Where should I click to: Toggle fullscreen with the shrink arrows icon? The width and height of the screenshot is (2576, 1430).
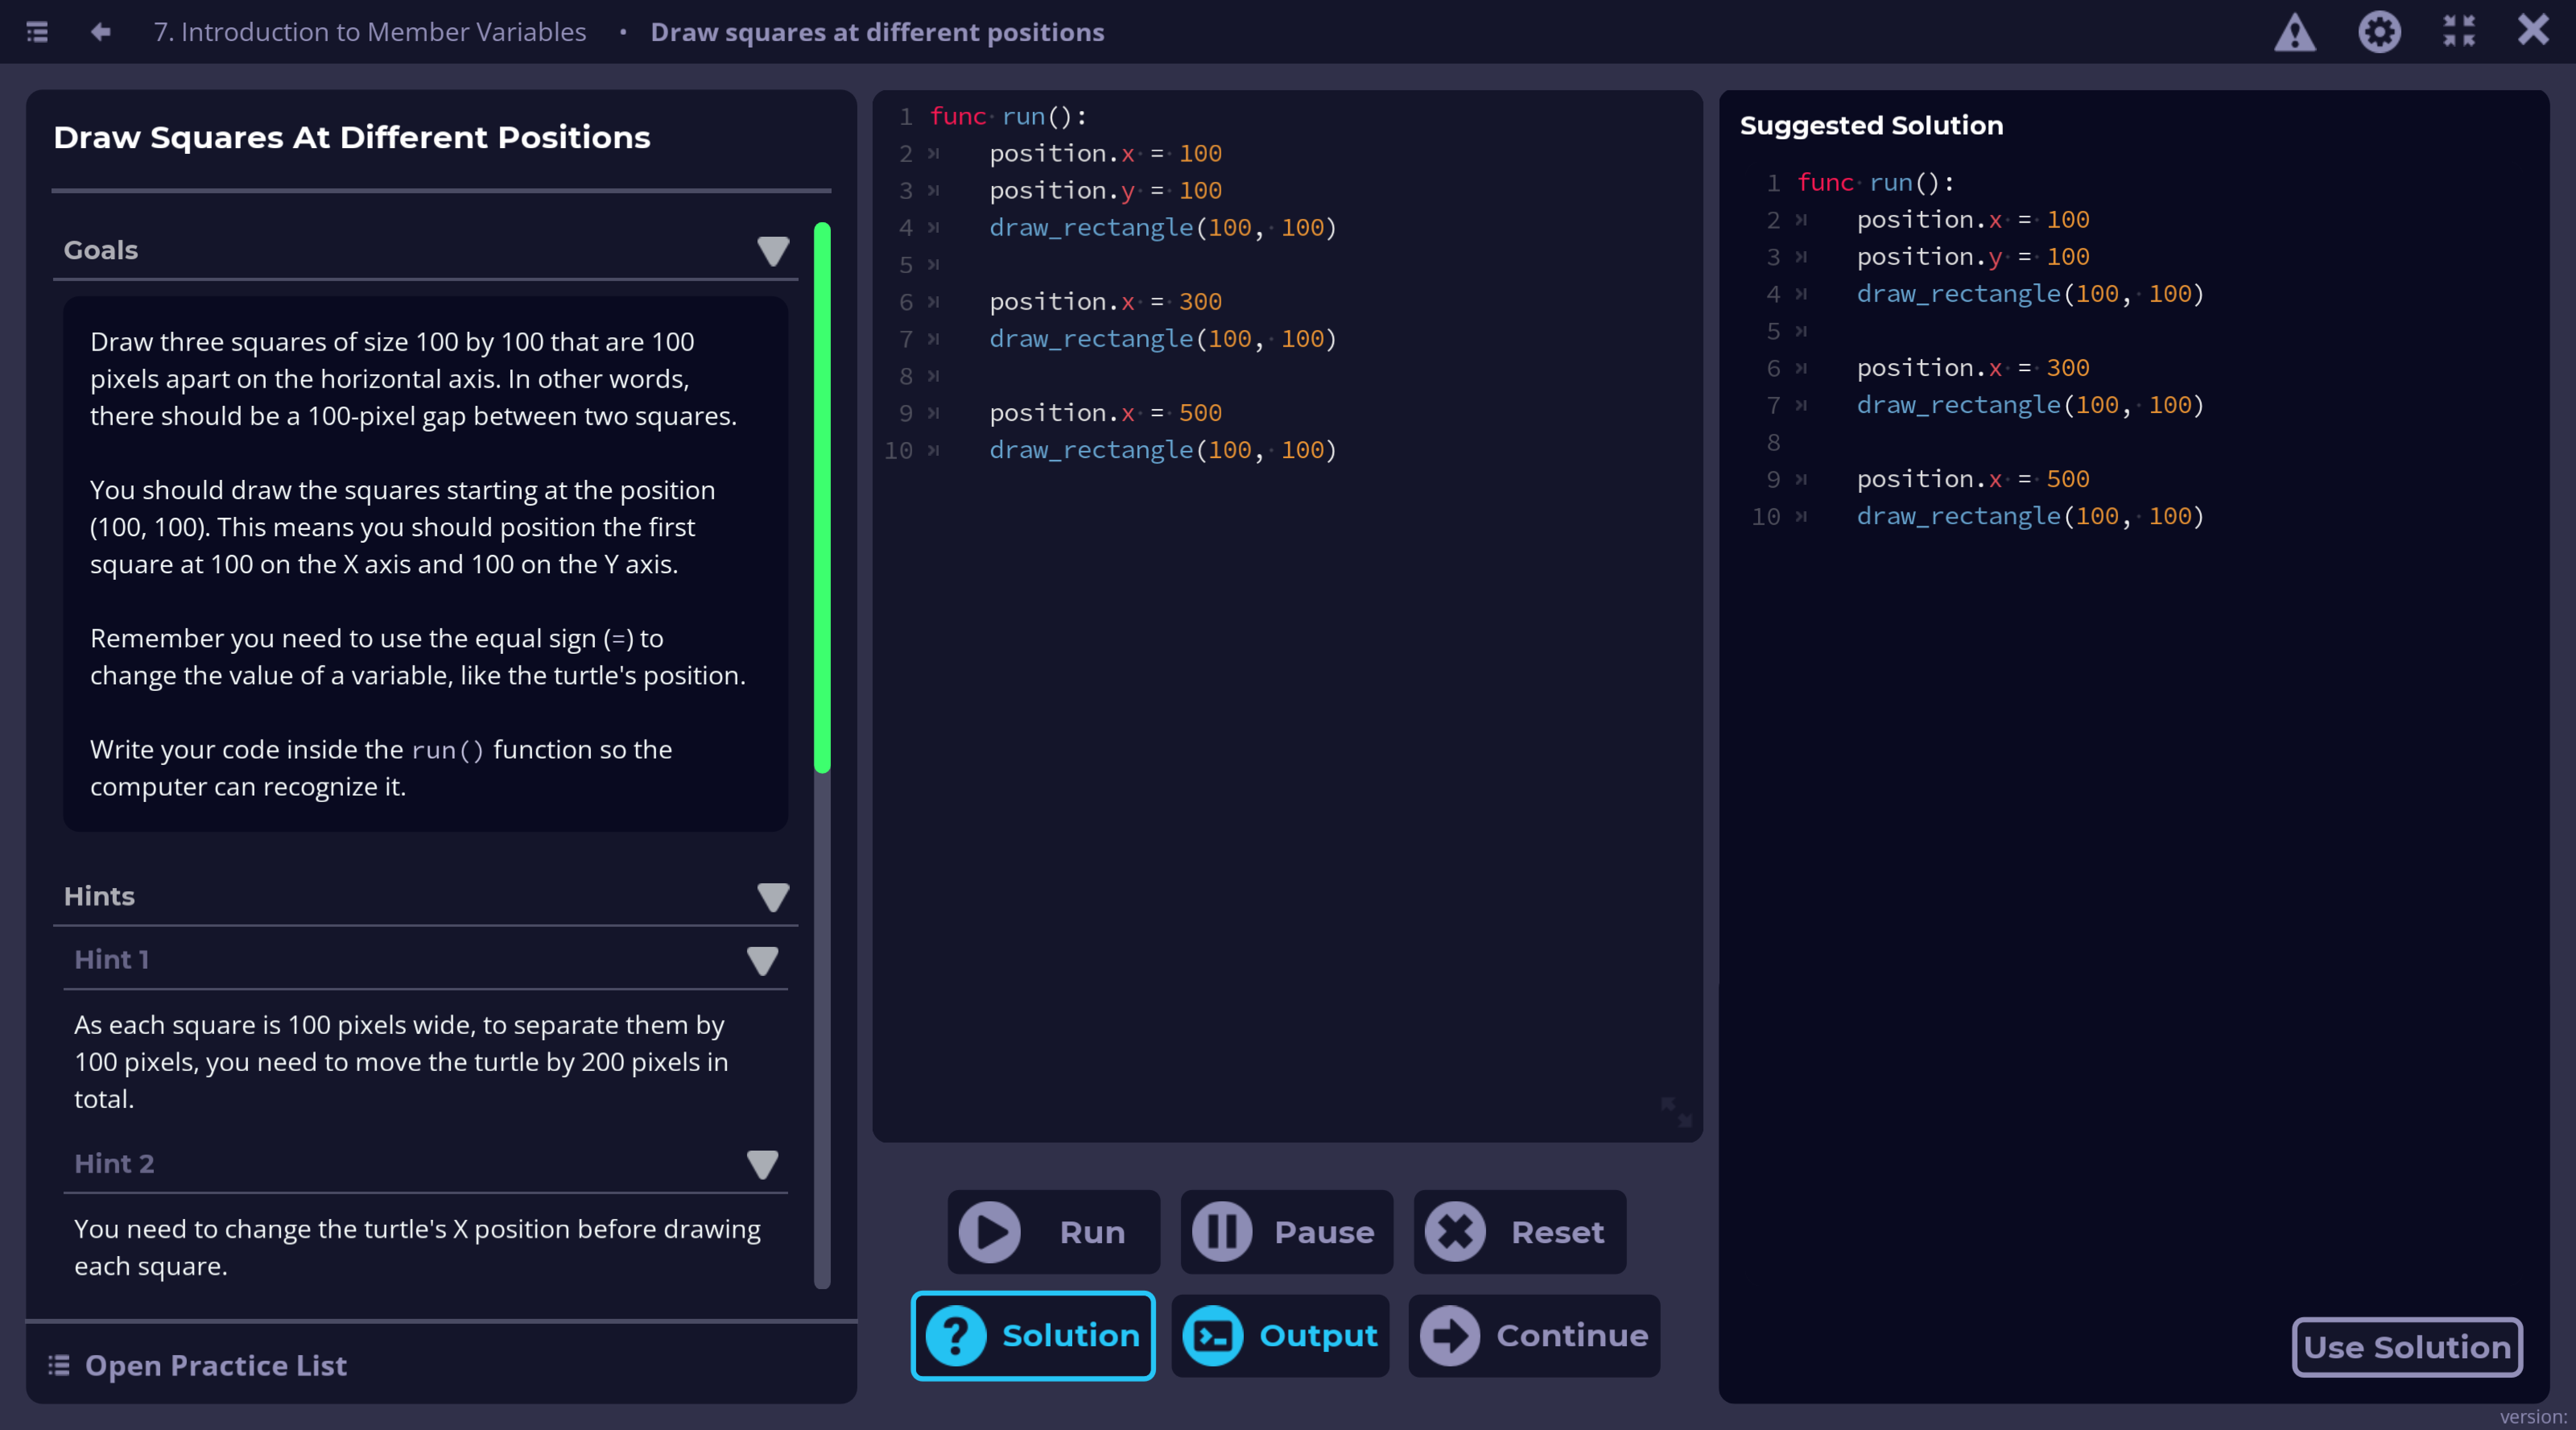[x=2459, y=32]
